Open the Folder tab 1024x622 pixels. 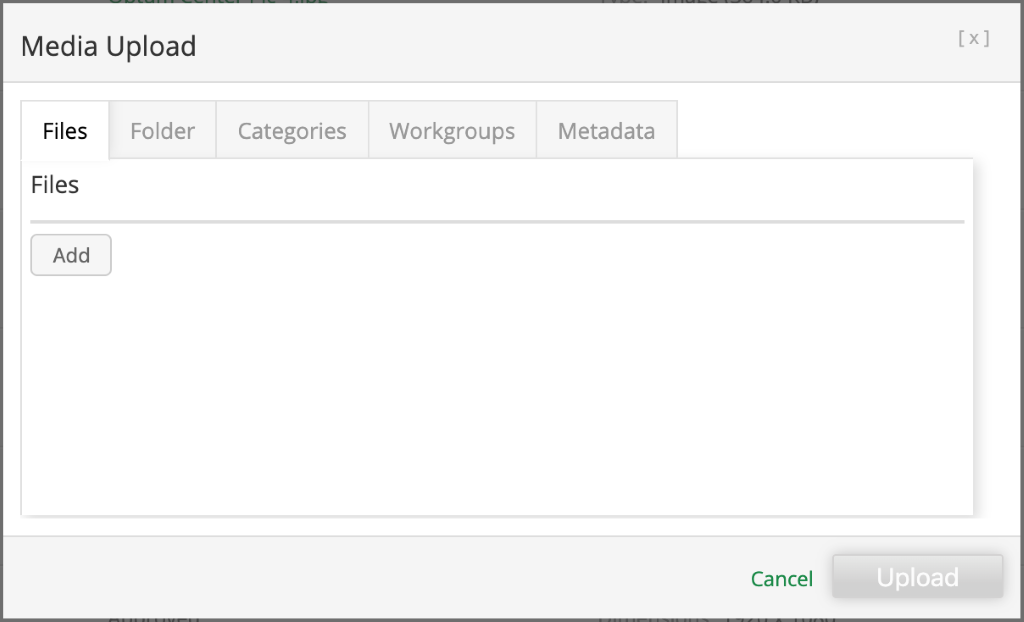[162, 131]
